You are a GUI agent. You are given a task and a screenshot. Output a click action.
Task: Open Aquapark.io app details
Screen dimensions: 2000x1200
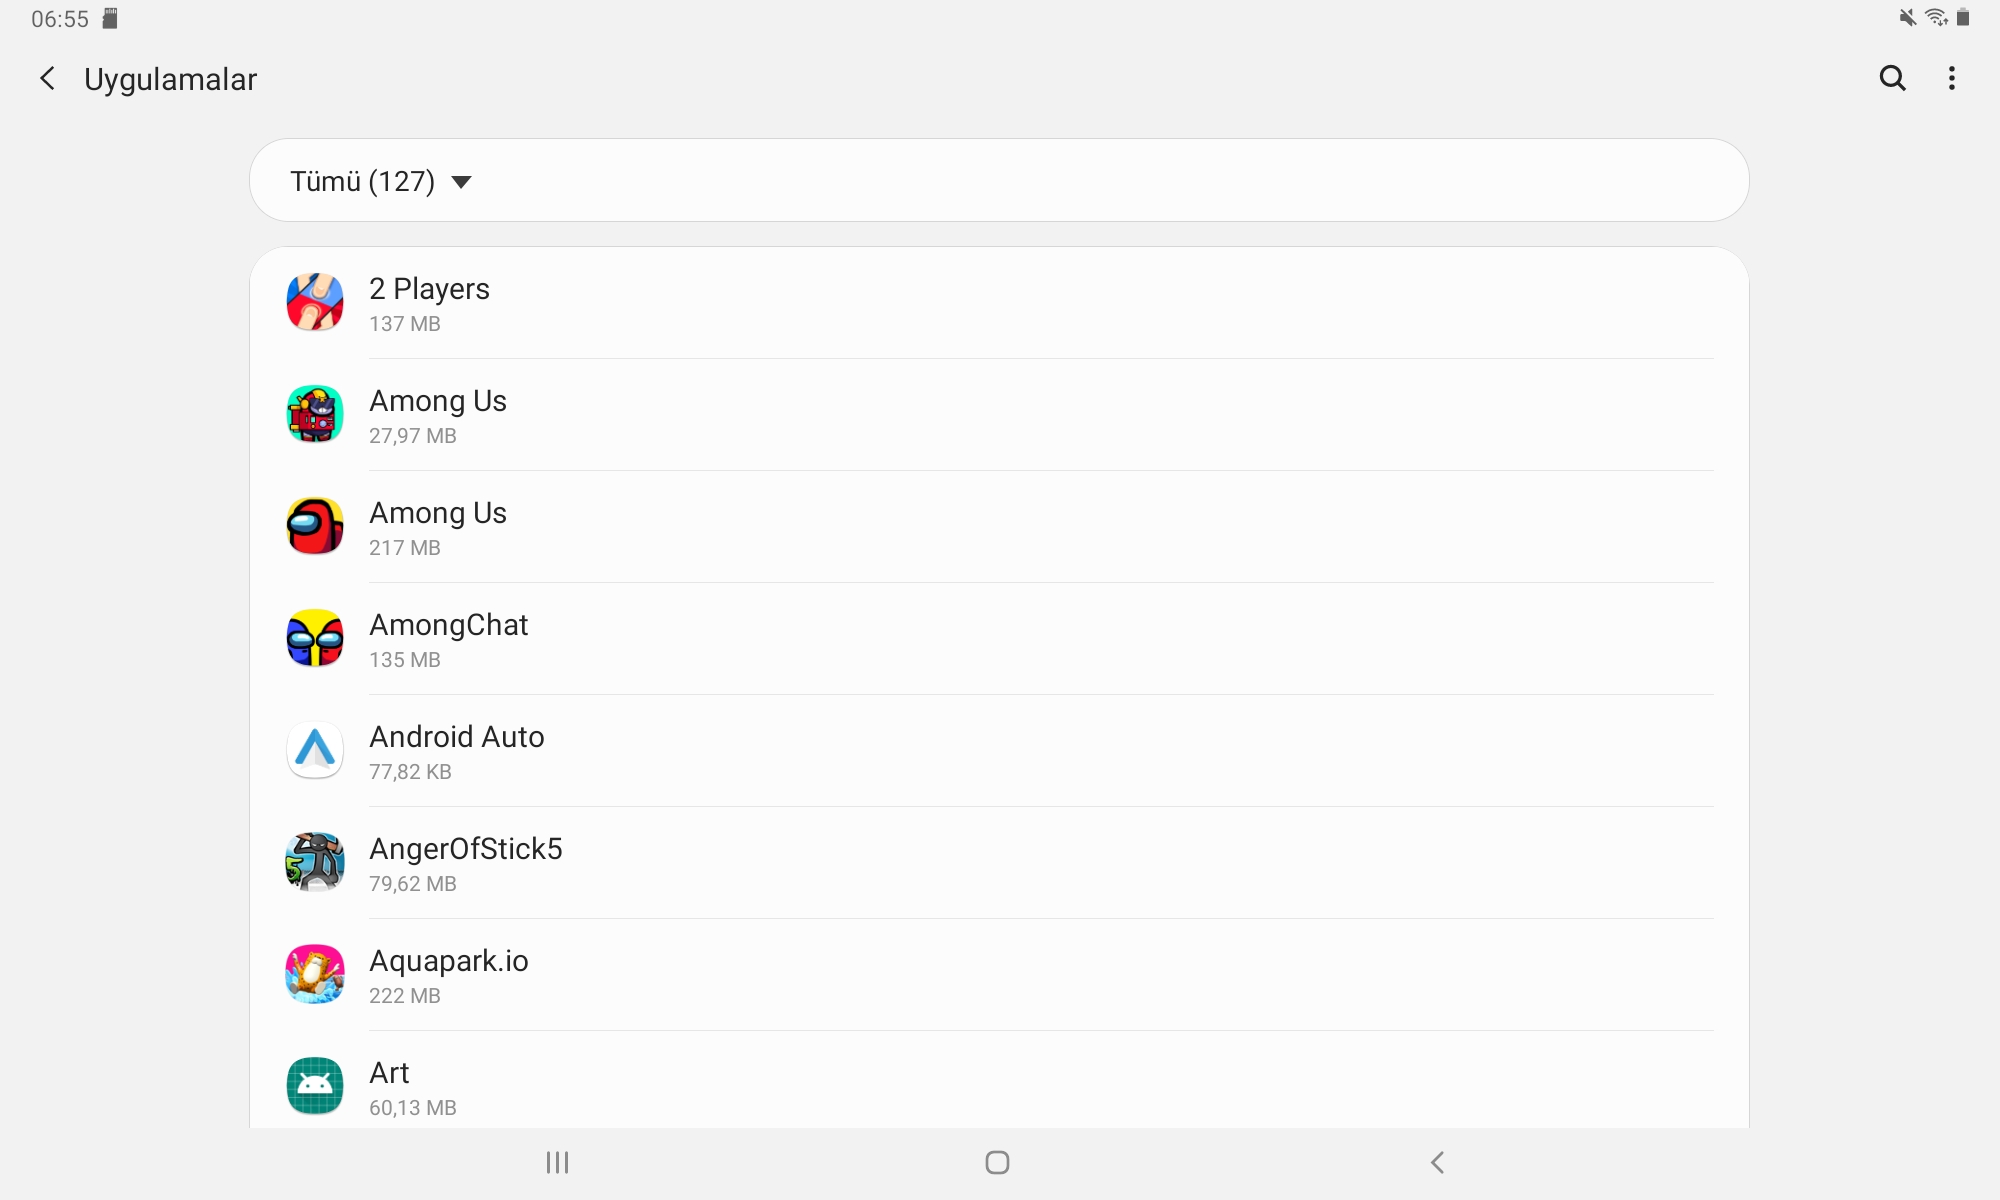[999, 975]
